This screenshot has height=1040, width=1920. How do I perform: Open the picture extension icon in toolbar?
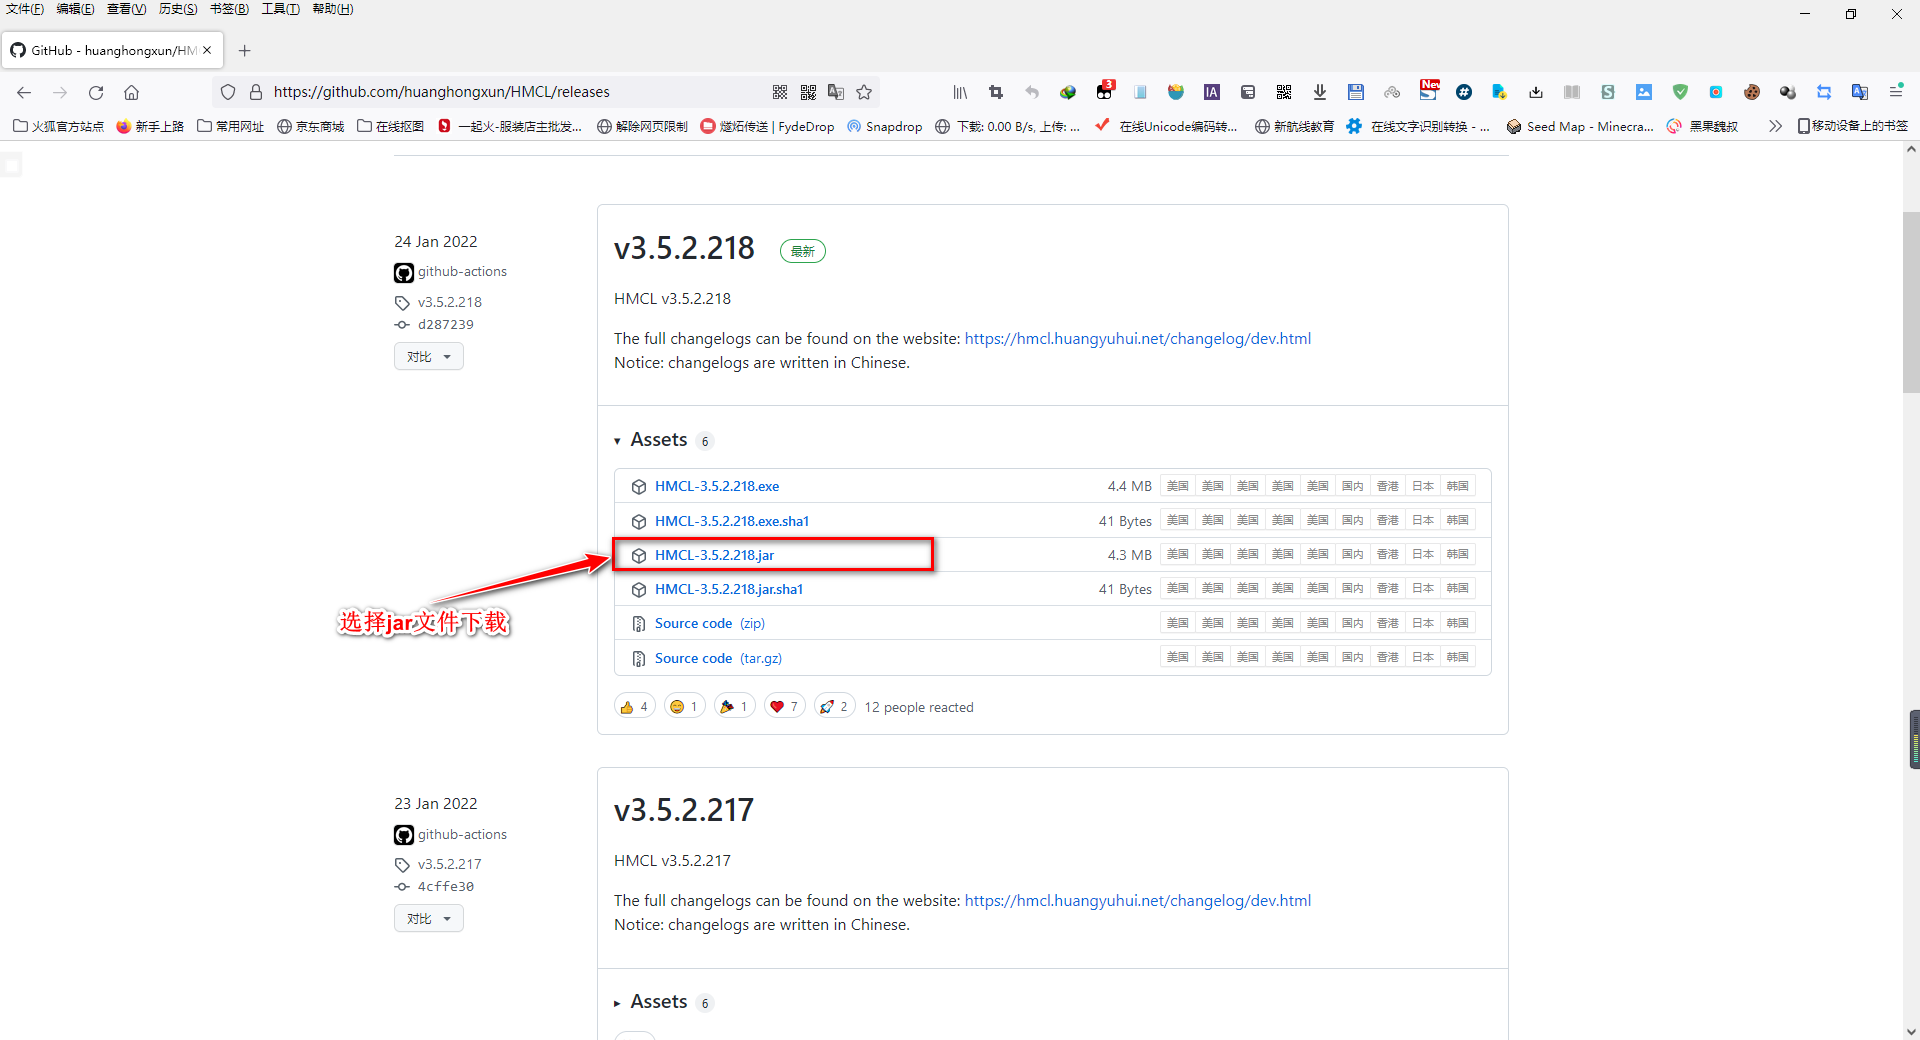[1644, 92]
